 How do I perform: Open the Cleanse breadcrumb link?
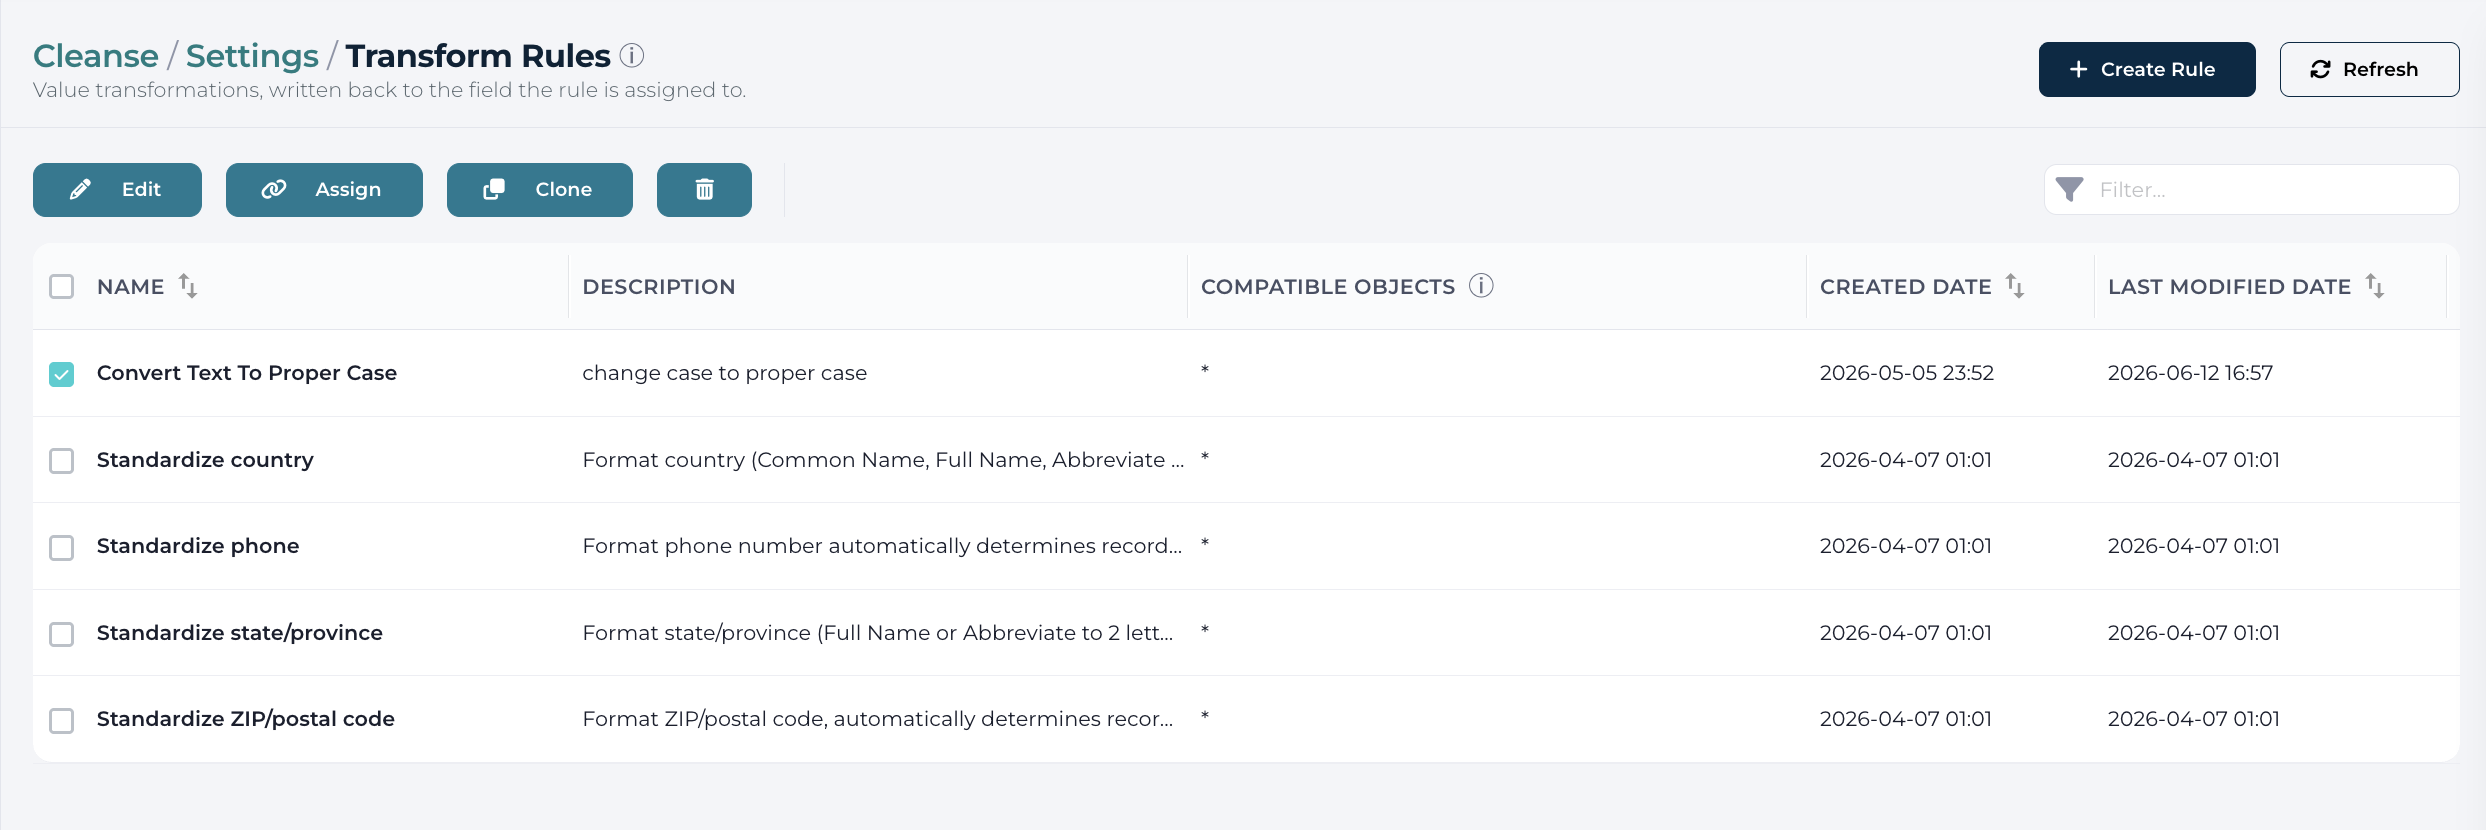tap(96, 56)
